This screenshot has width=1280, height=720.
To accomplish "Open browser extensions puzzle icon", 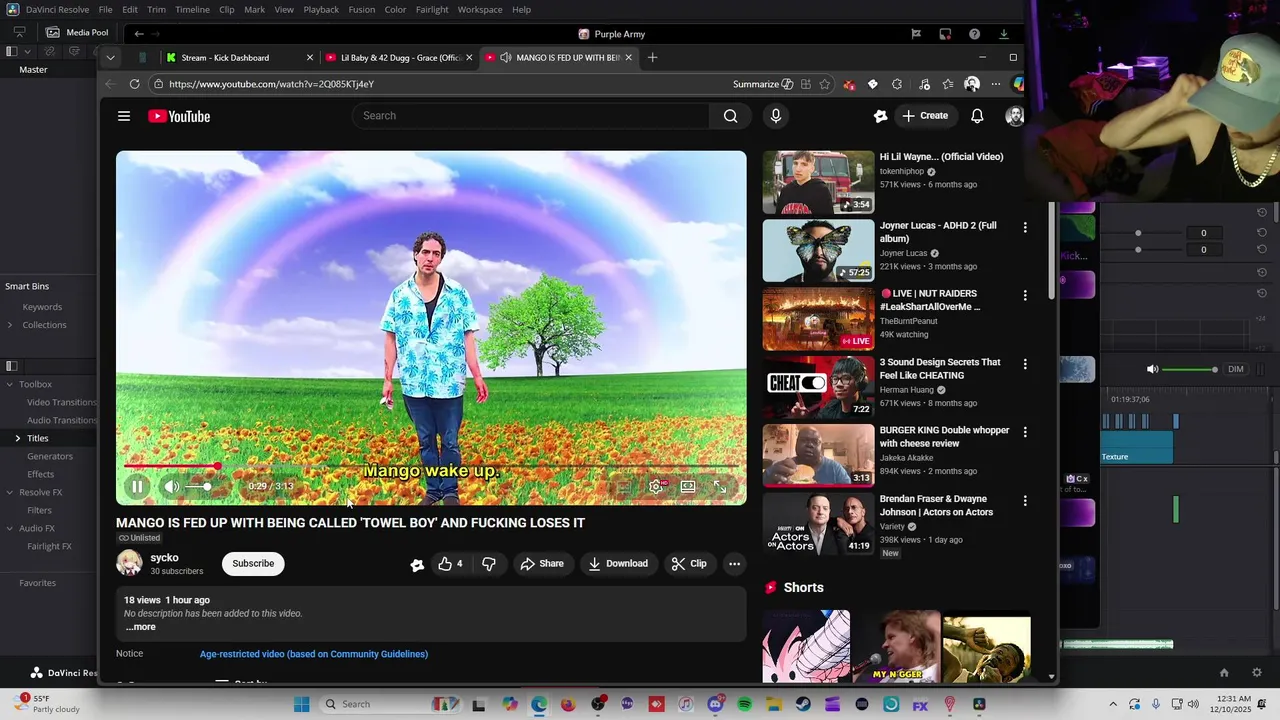I will pos(897,84).
